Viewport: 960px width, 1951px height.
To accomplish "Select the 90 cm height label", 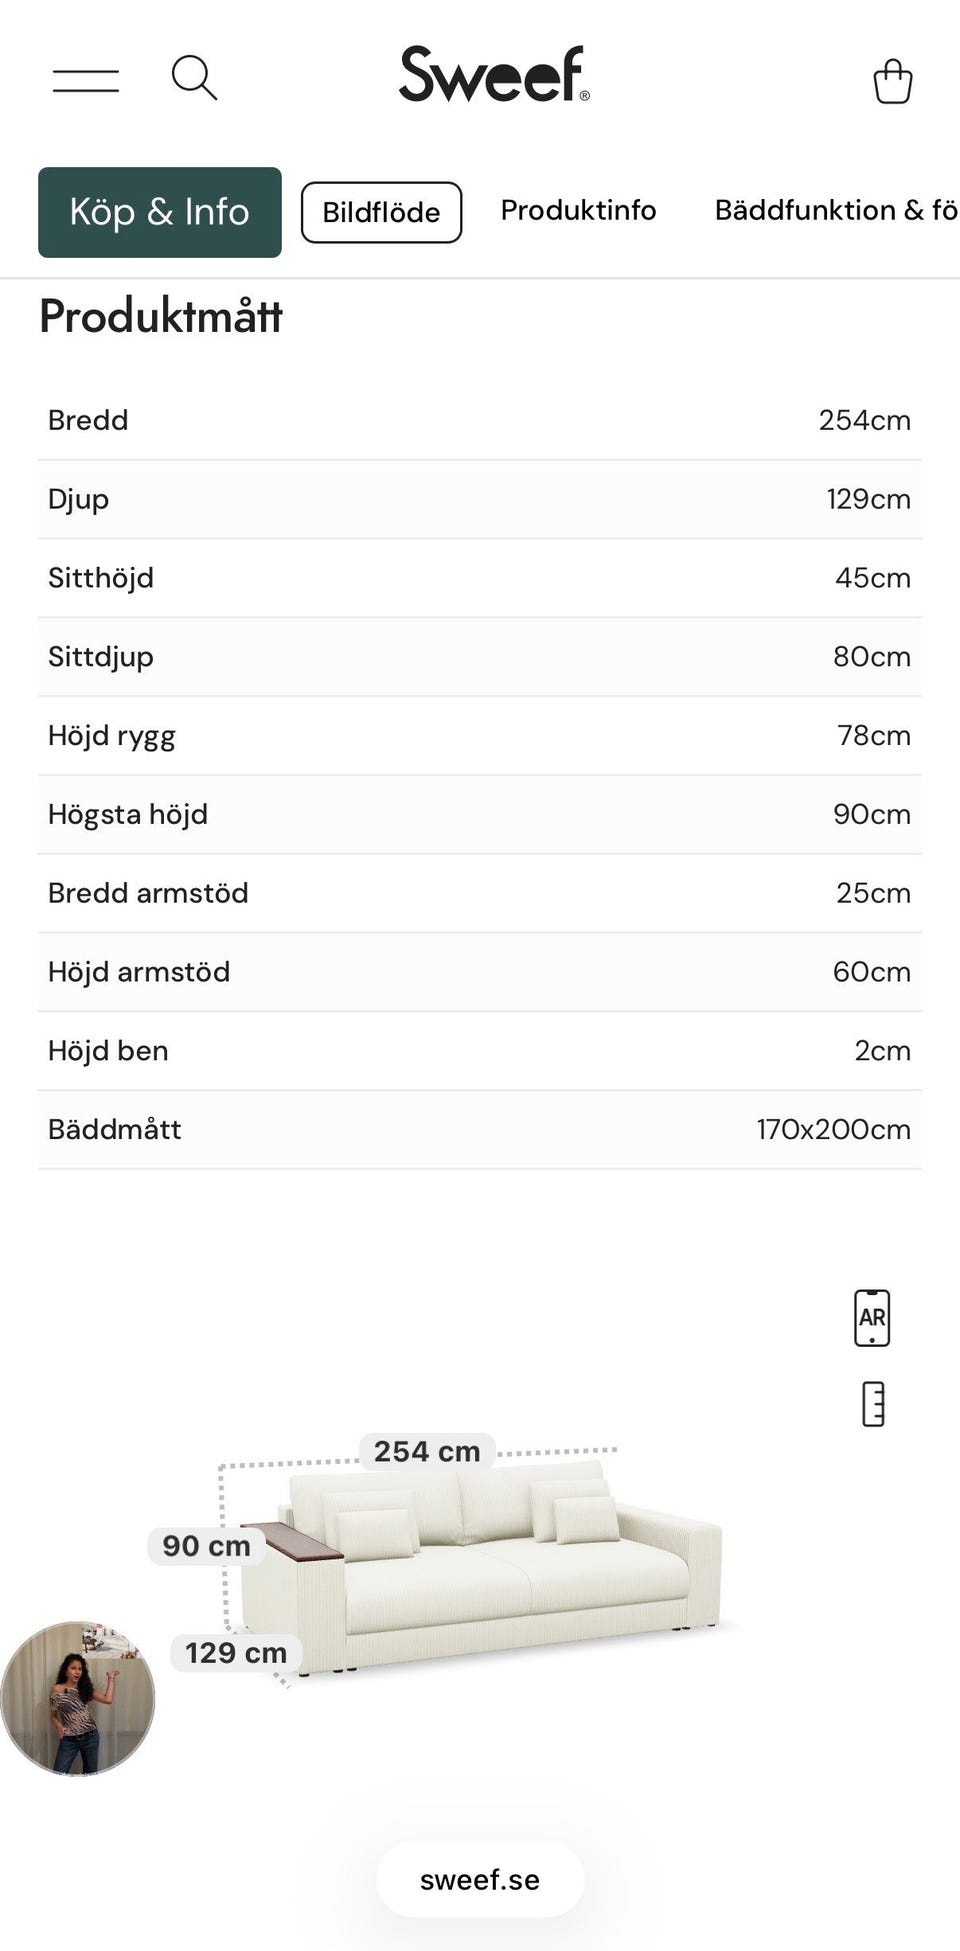I will tap(206, 1546).
